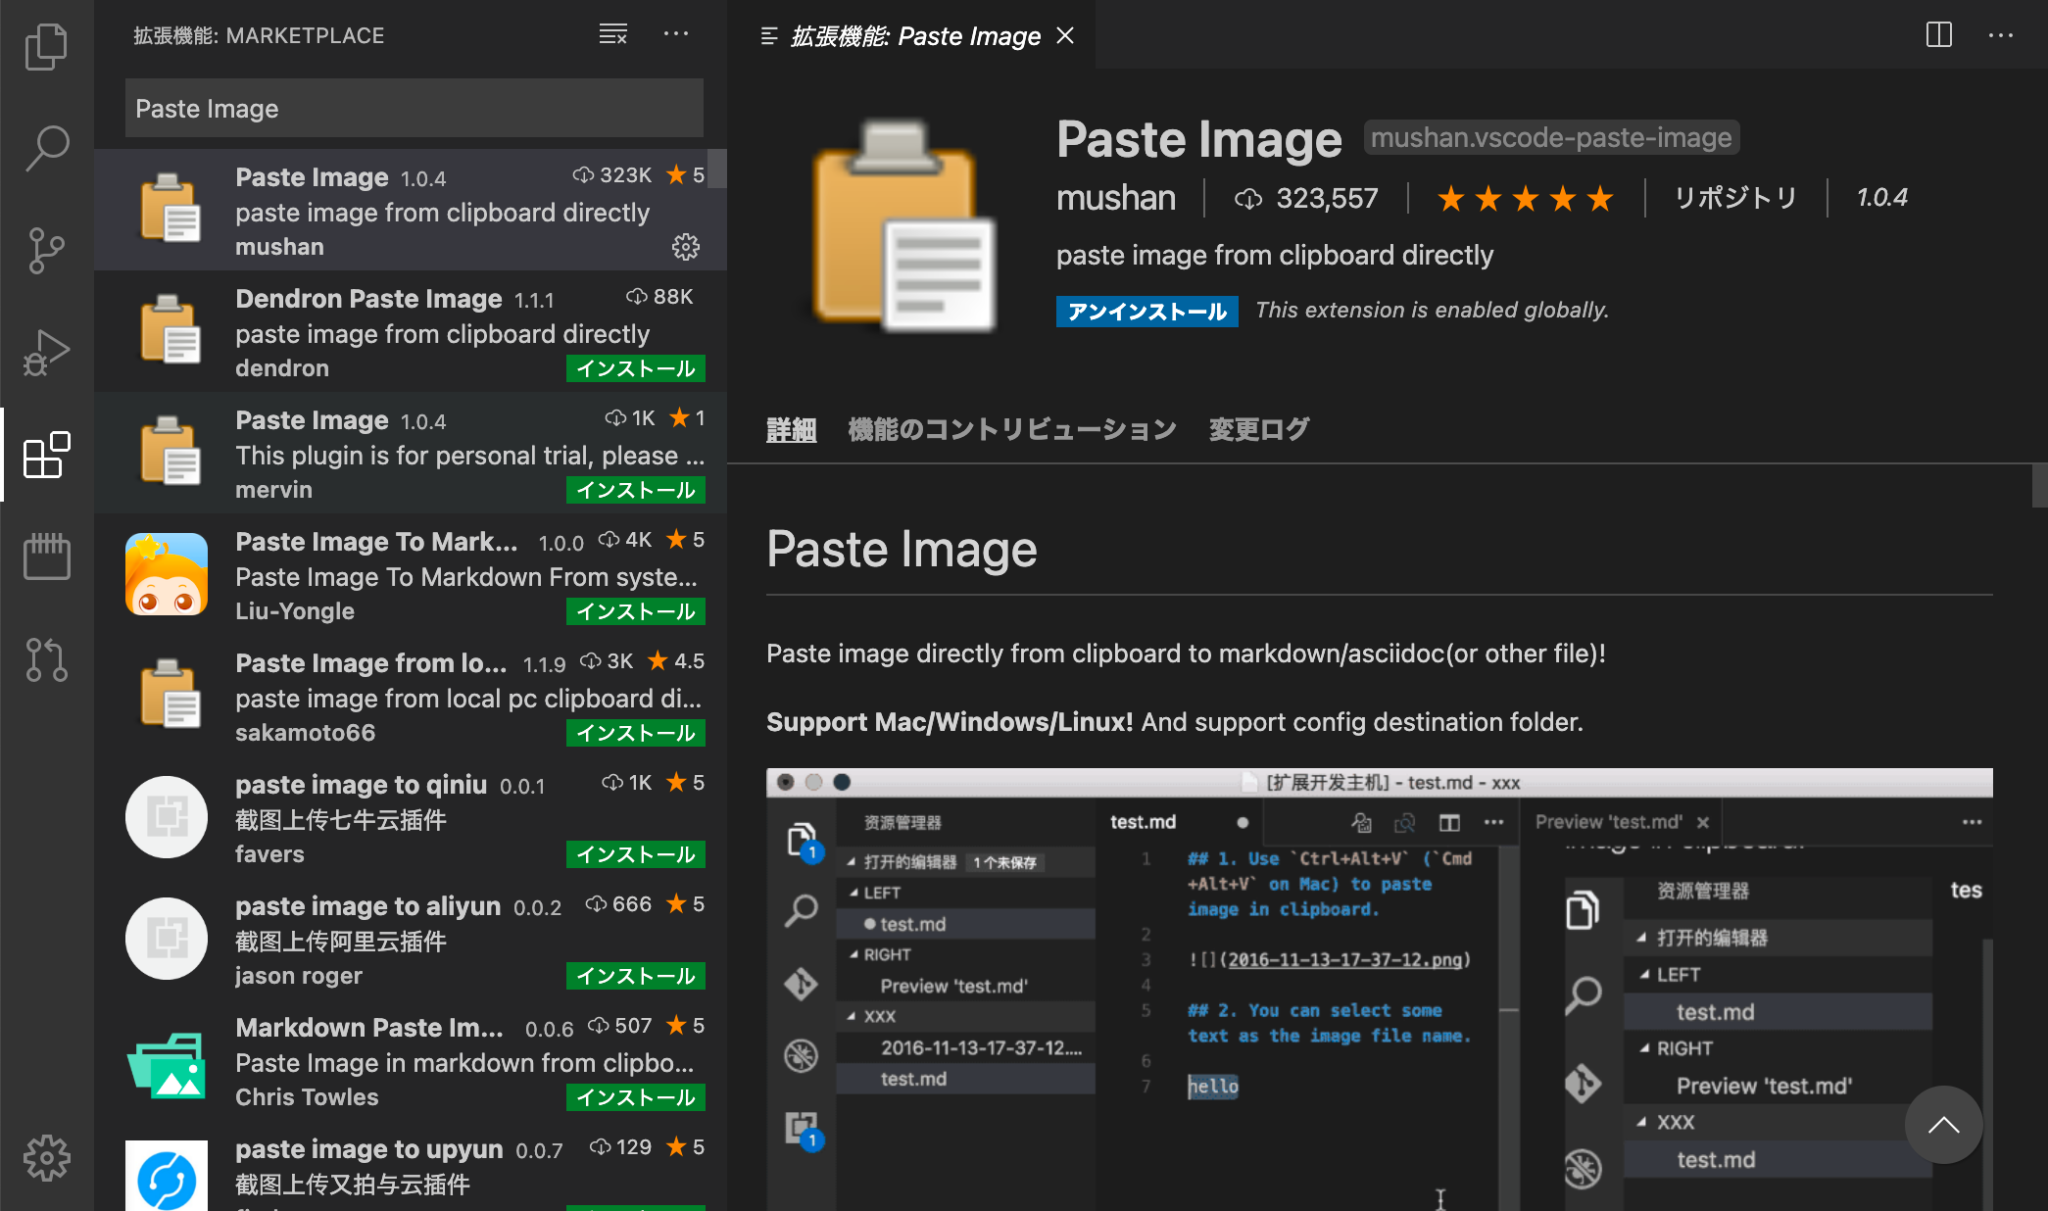Open the Run and Debug view

click(46, 354)
